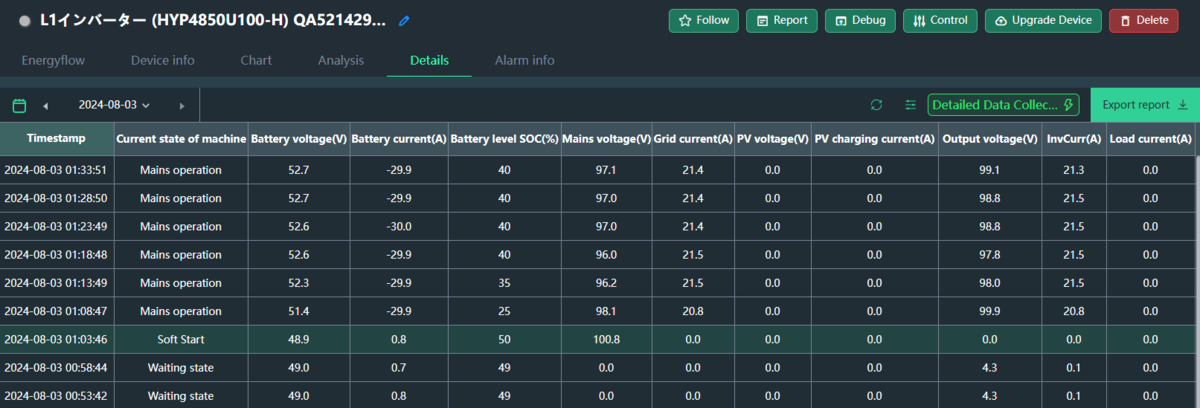Viewport: 1200px width, 408px height.
Task: Click the Debug button
Action: pos(860,20)
